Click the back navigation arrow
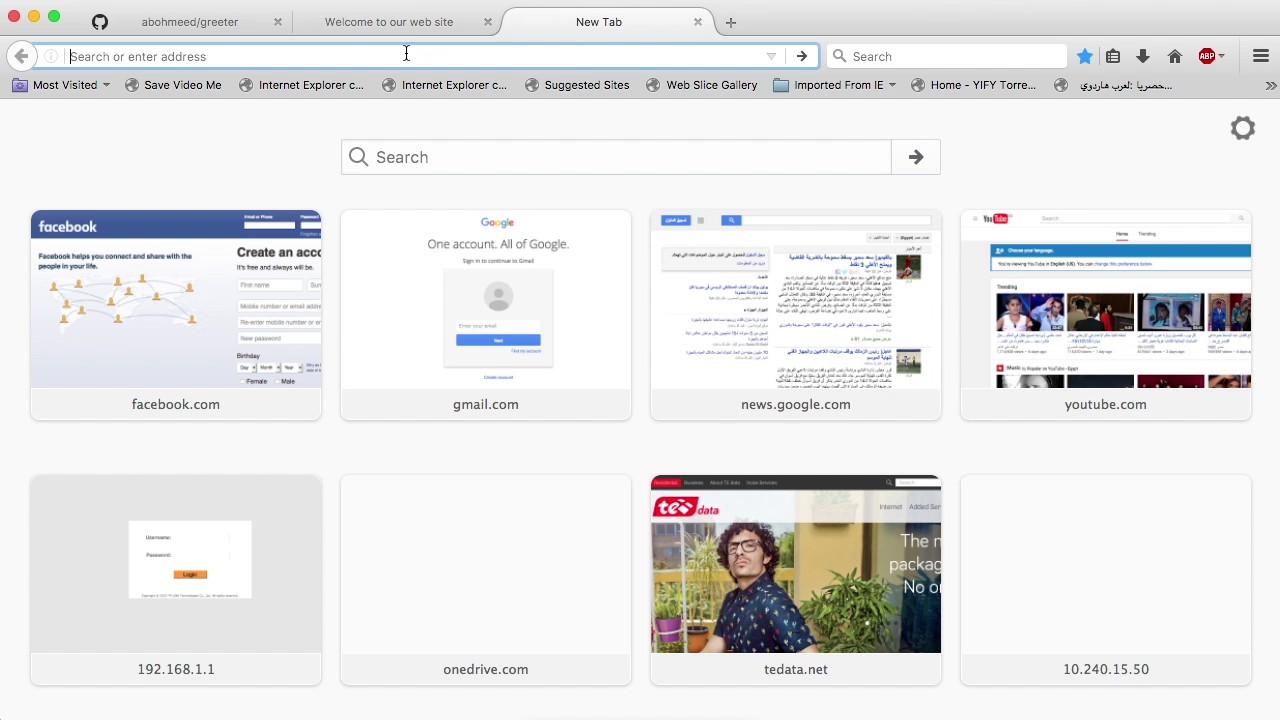1280x720 pixels. [x=22, y=56]
